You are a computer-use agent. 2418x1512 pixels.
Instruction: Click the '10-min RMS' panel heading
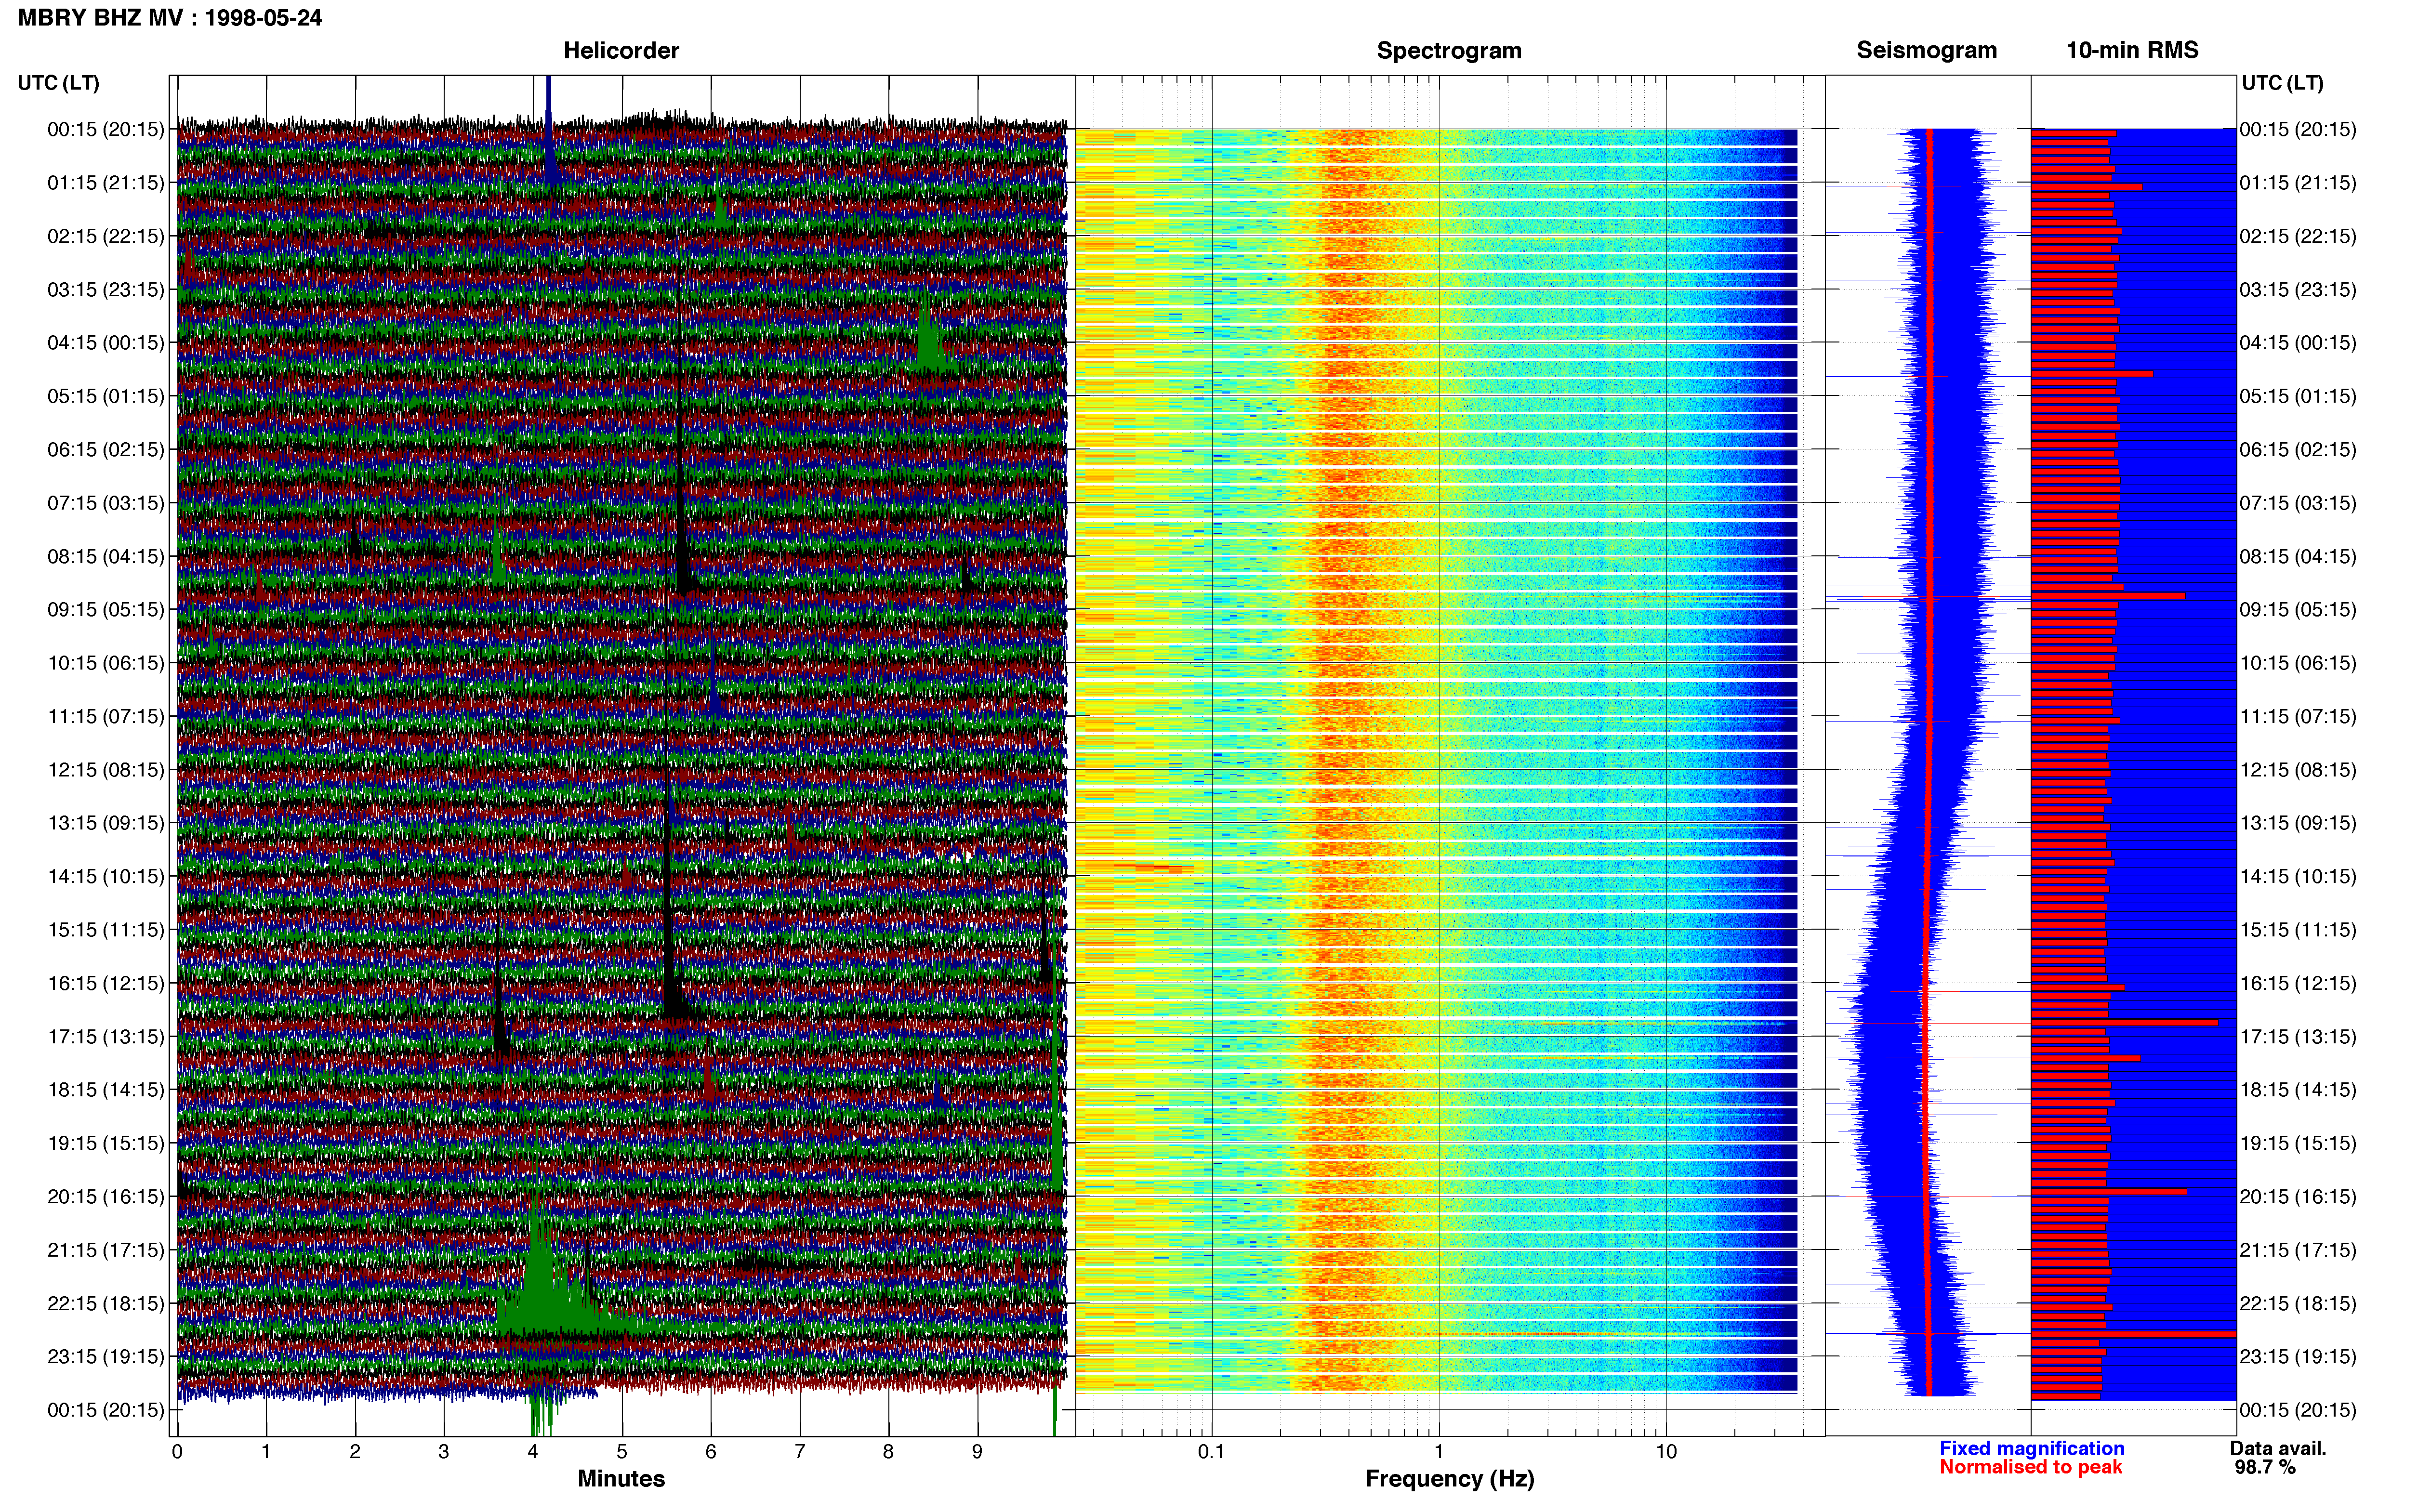click(x=2132, y=51)
